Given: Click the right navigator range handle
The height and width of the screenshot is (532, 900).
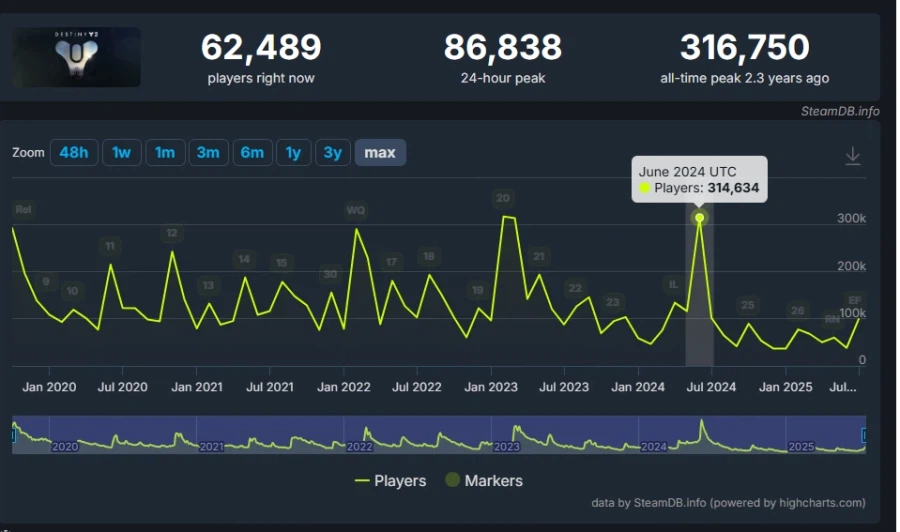Looking at the screenshot, I should [864, 435].
